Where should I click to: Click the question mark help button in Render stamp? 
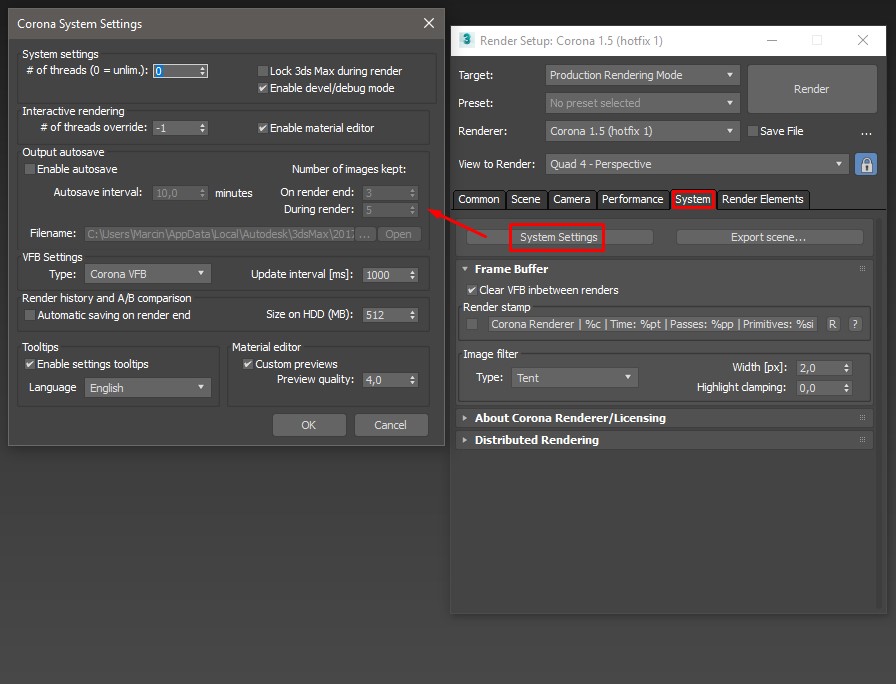point(854,324)
